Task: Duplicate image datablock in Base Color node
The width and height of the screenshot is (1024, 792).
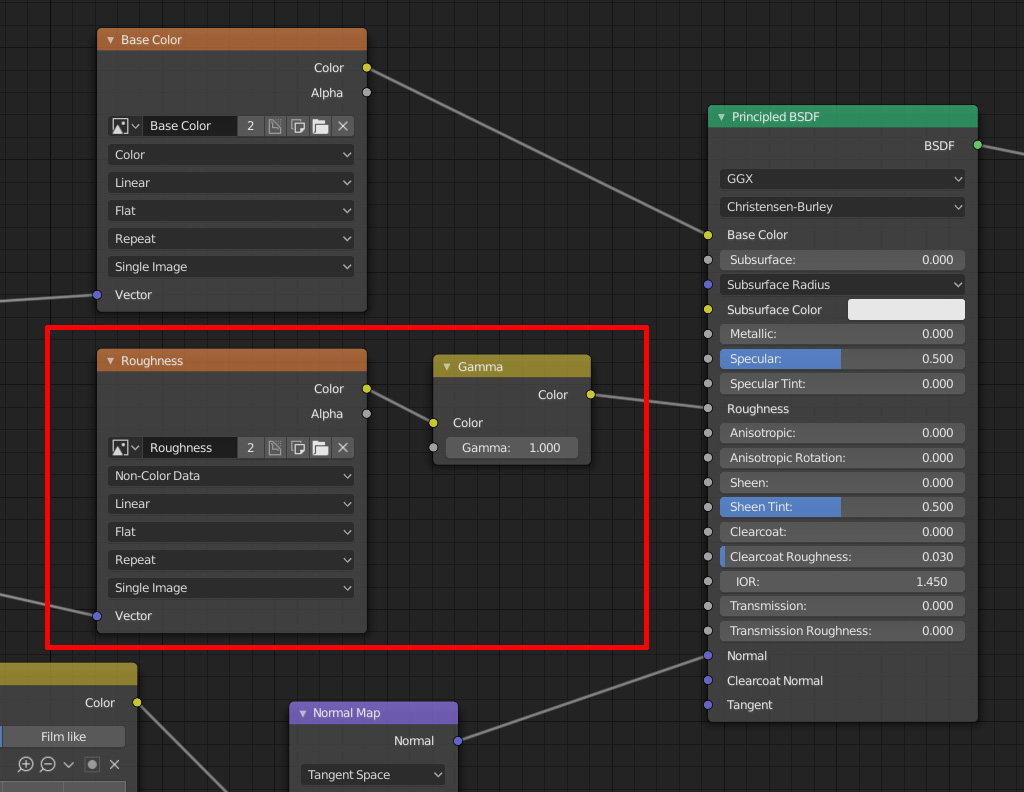Action: (x=298, y=126)
